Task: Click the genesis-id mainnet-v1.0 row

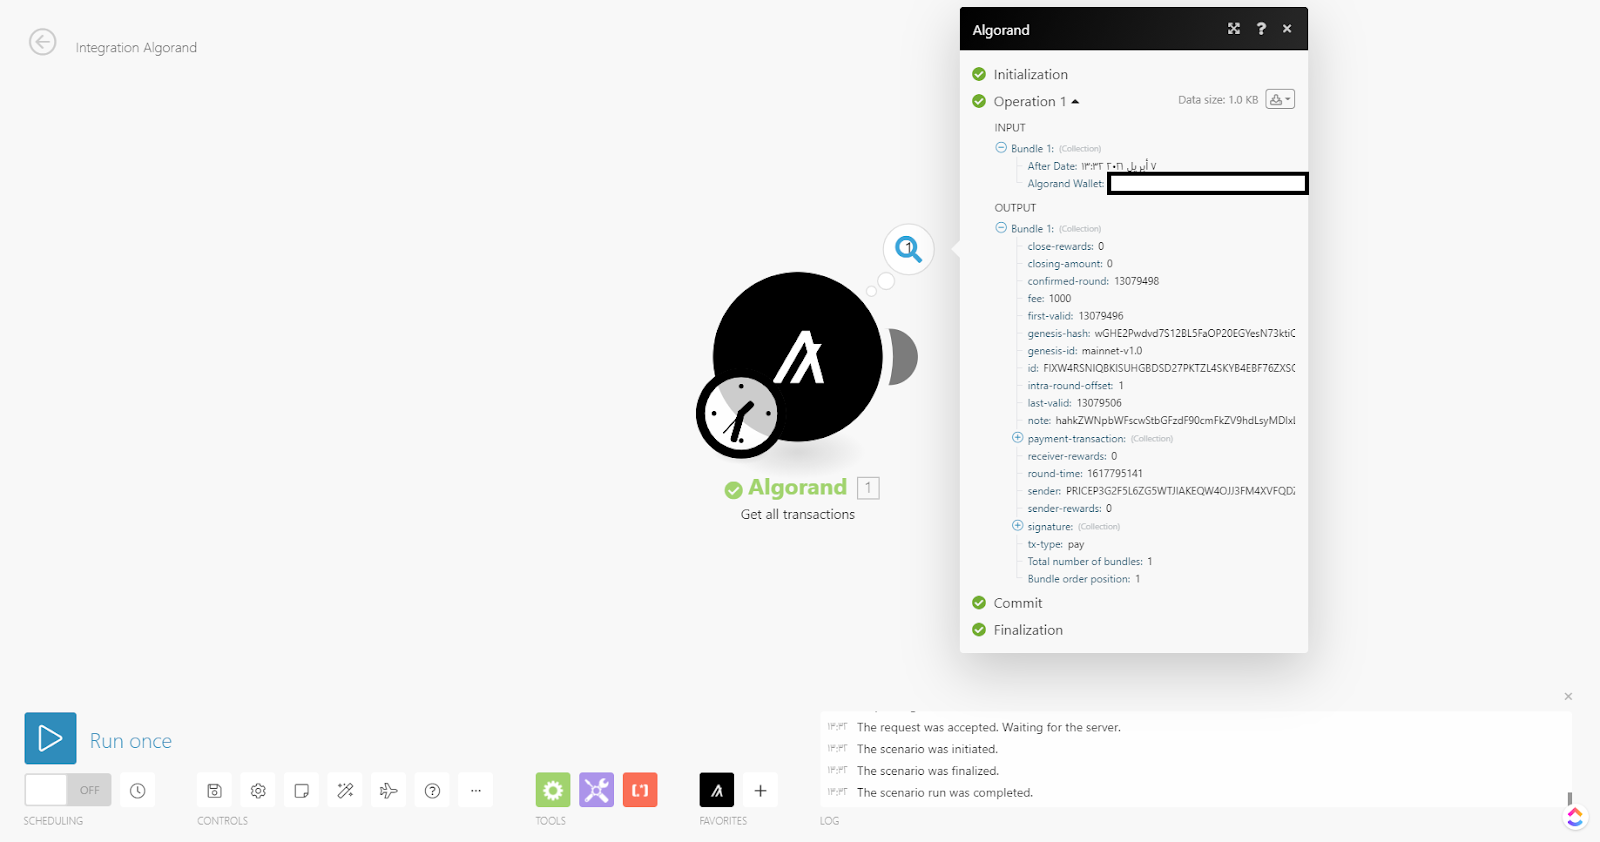Action: (1085, 351)
